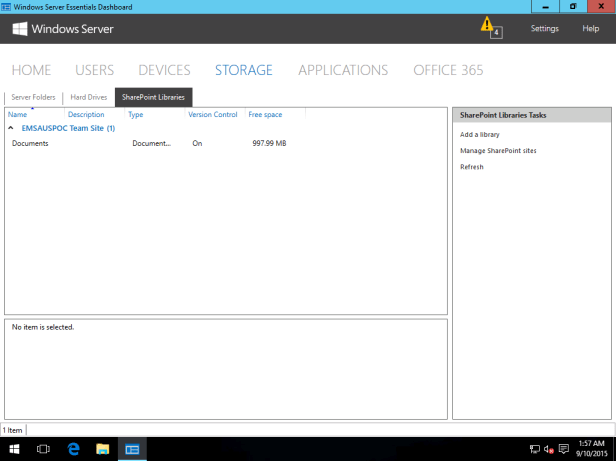Open Task View from the taskbar
This screenshot has width=616, height=461.
(x=43, y=450)
